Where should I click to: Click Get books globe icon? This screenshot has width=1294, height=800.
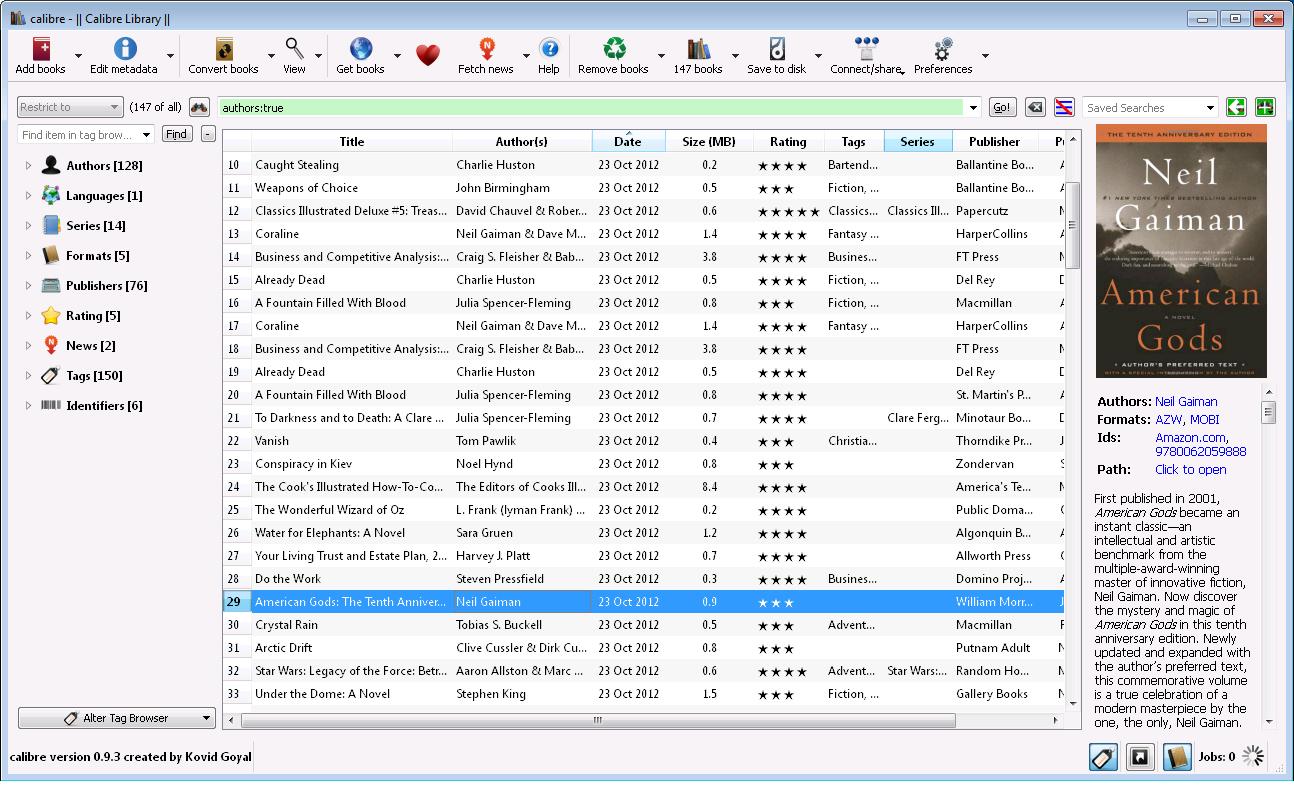tap(360, 49)
